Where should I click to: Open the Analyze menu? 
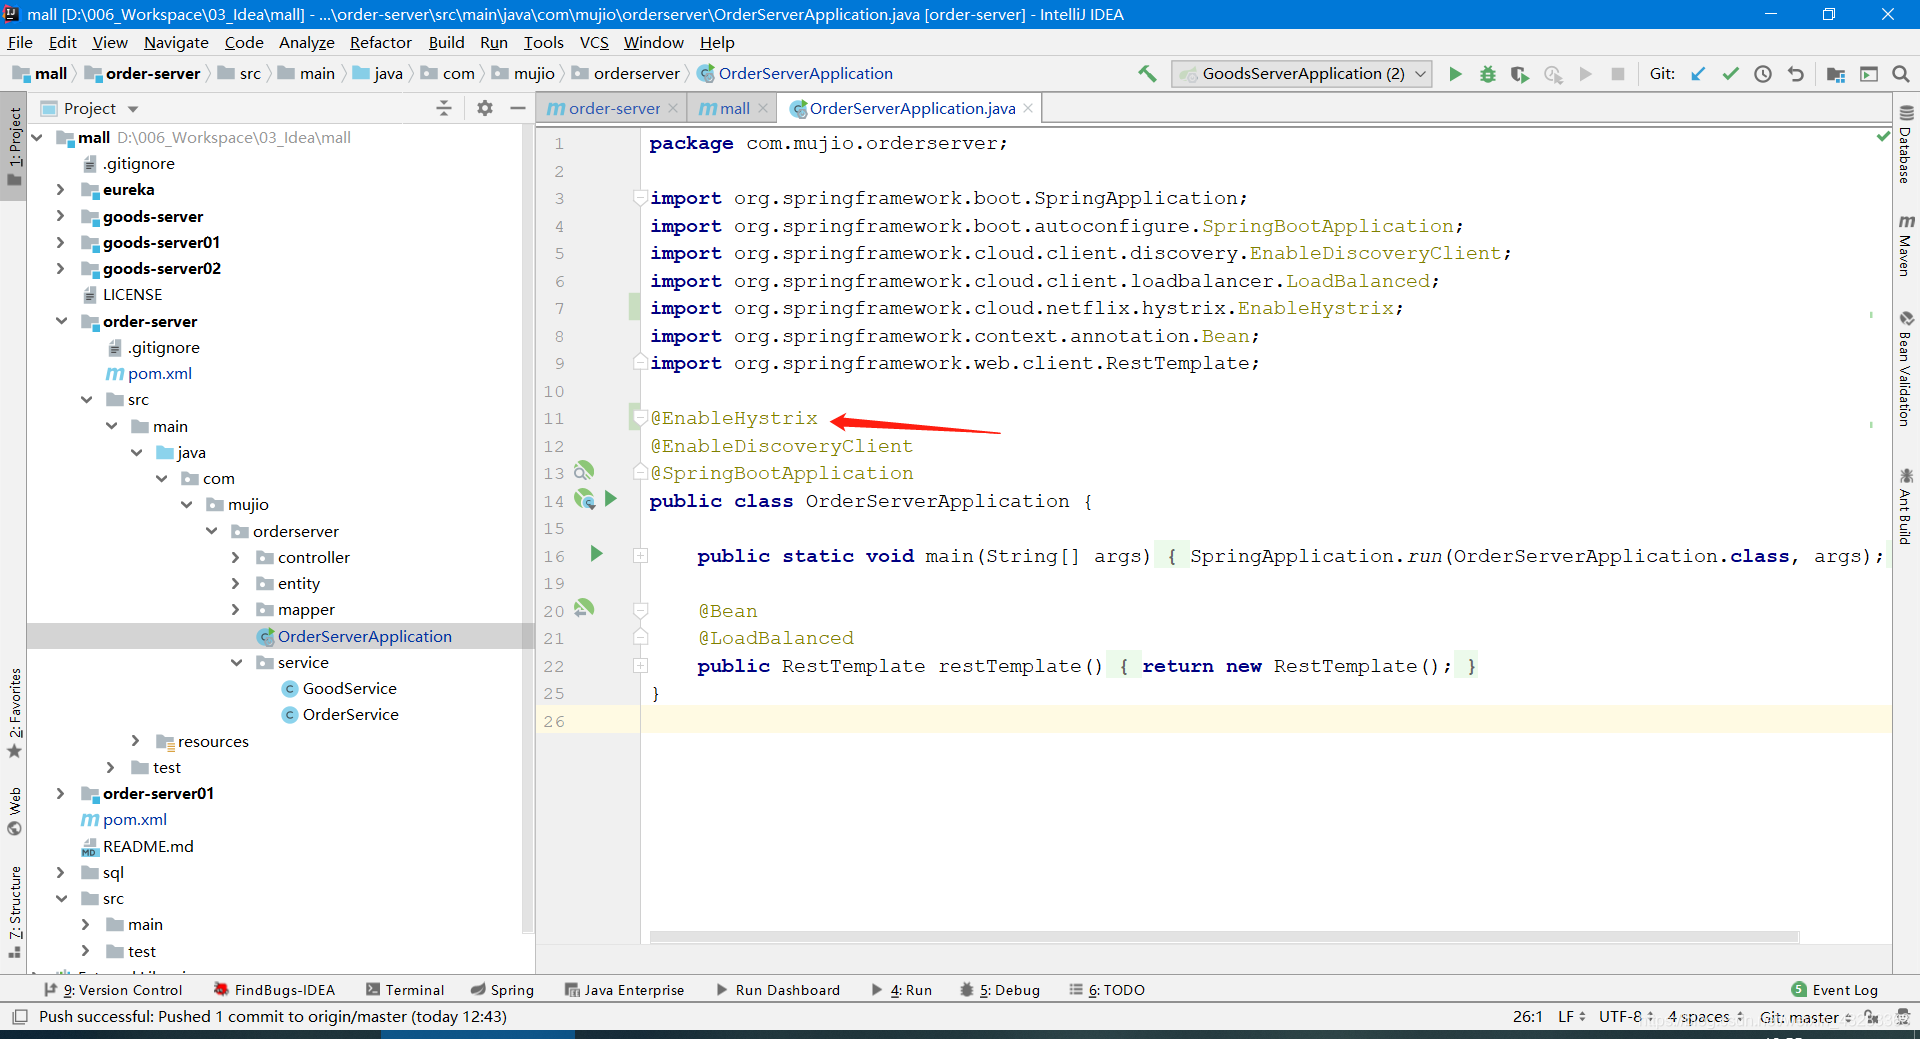coord(306,42)
